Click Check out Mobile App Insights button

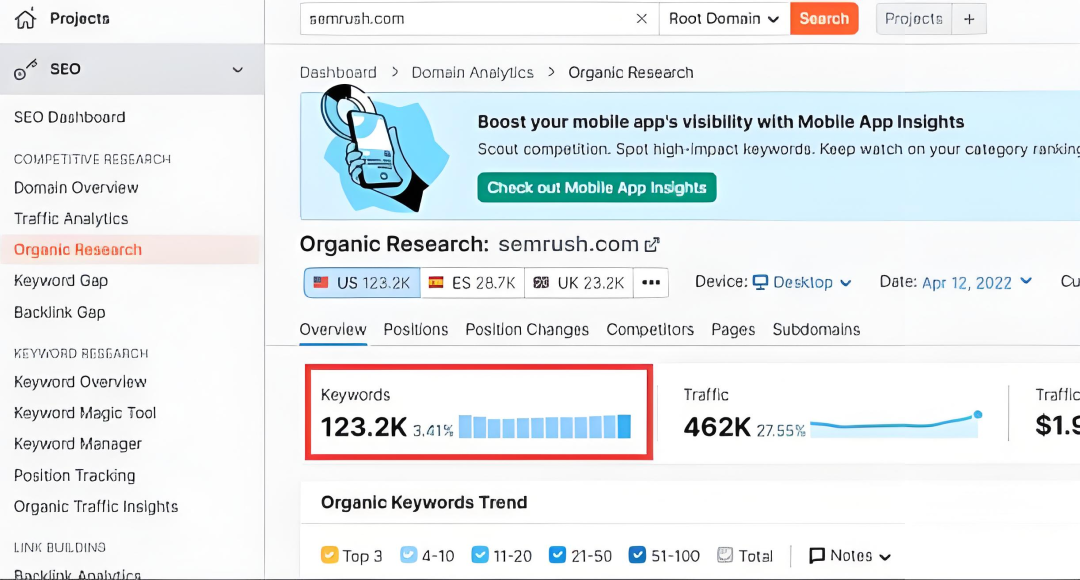point(597,188)
